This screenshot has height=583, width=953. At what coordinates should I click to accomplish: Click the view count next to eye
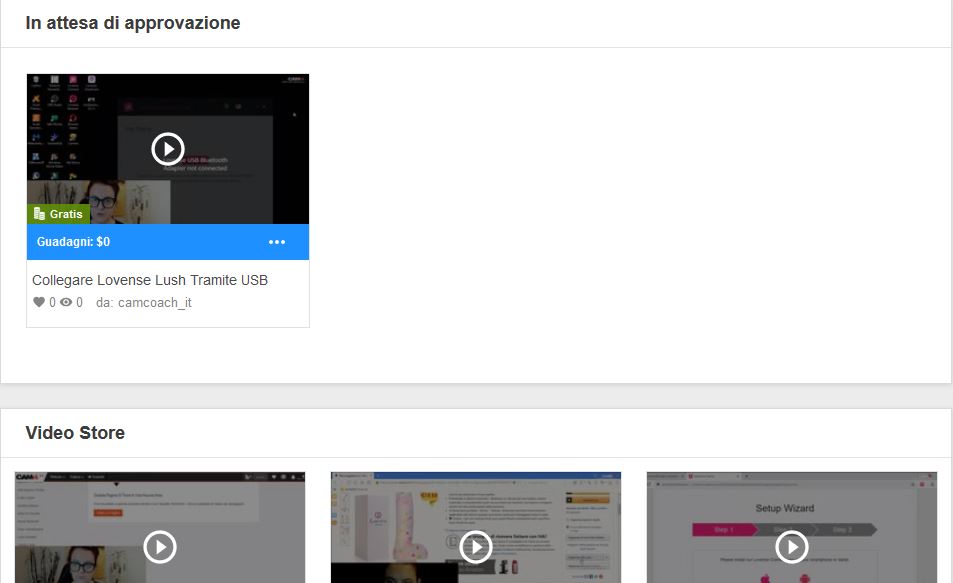(80, 303)
